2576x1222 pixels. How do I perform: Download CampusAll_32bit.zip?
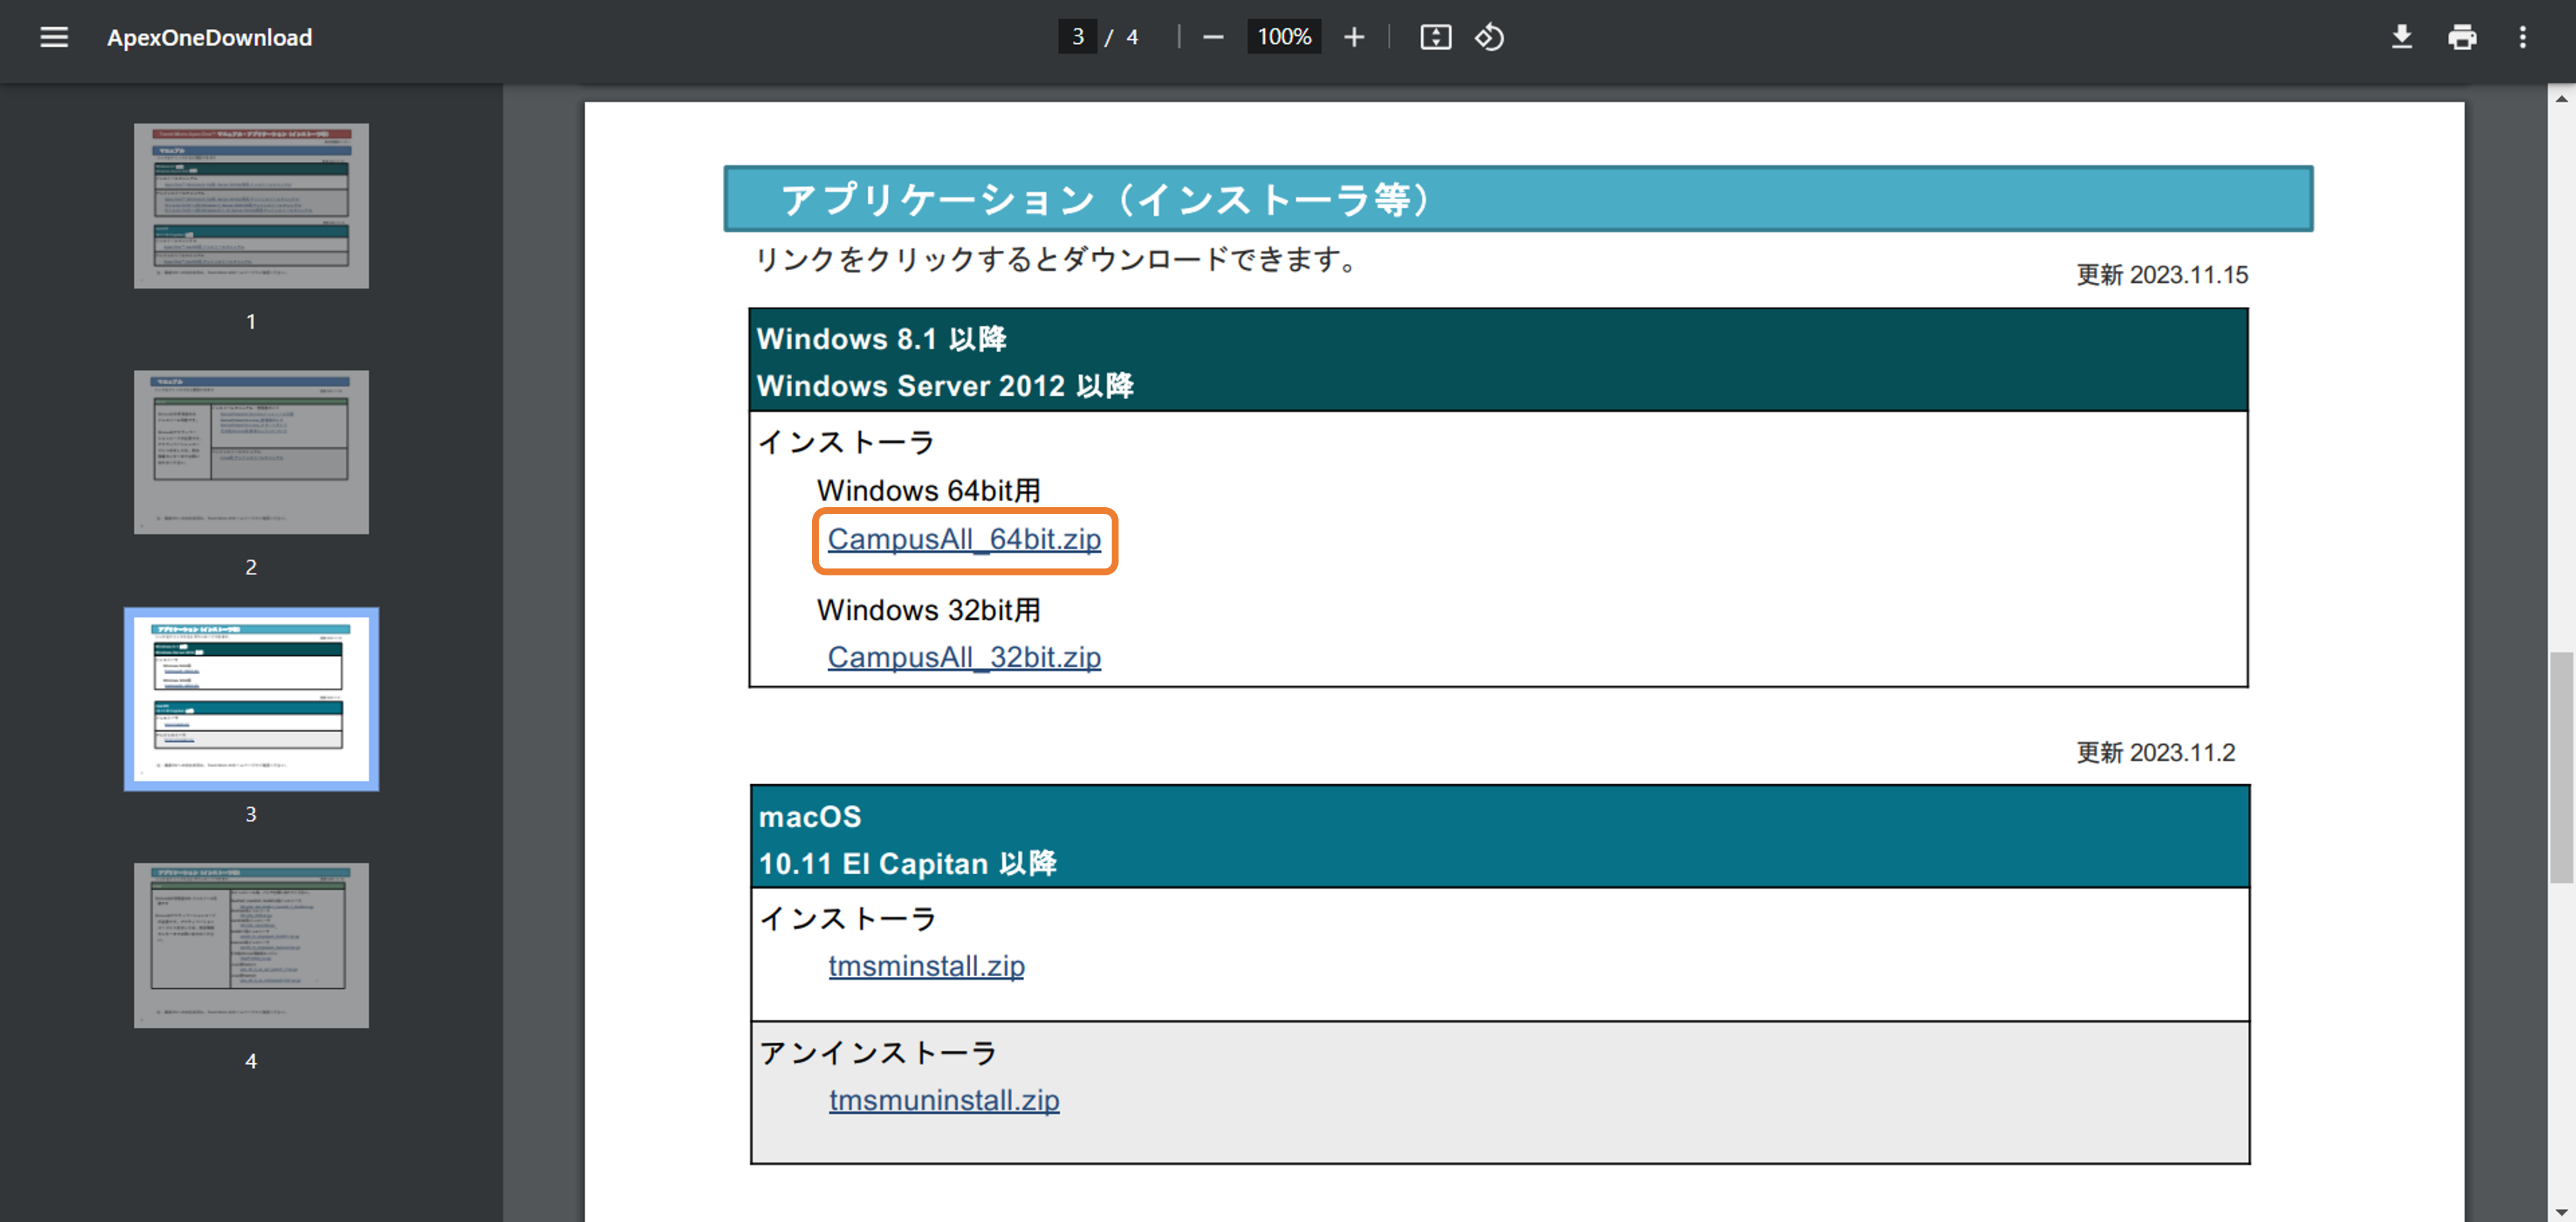[x=964, y=657]
